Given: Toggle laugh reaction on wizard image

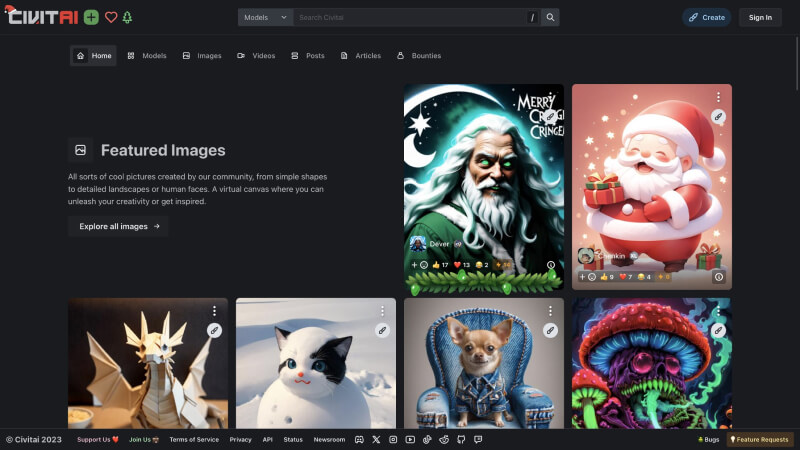Looking at the screenshot, I should pyautogui.click(x=484, y=265).
